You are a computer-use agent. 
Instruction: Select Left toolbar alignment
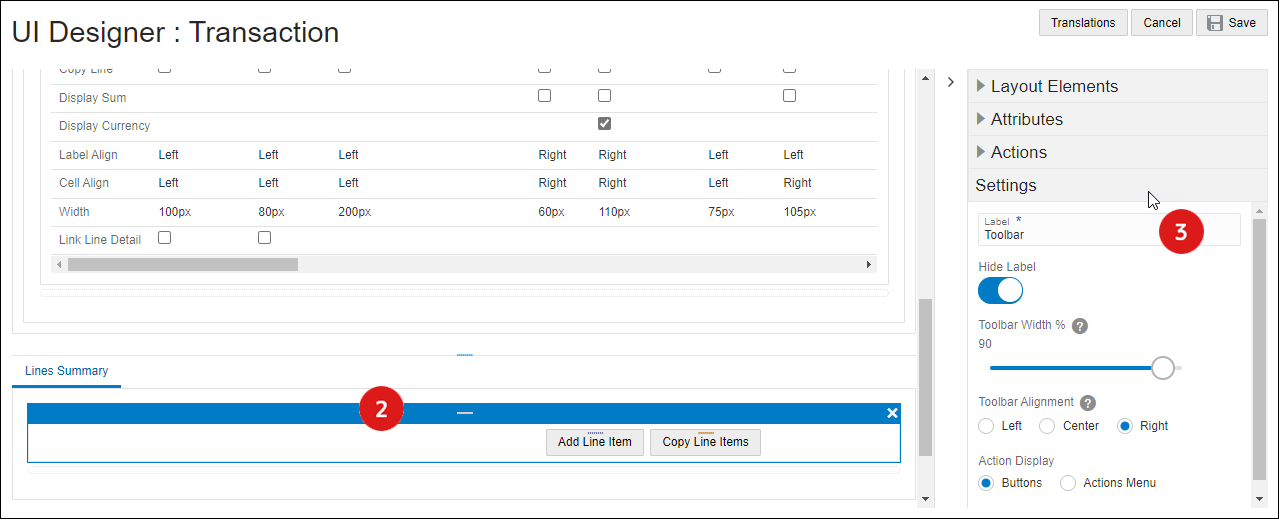(x=987, y=426)
